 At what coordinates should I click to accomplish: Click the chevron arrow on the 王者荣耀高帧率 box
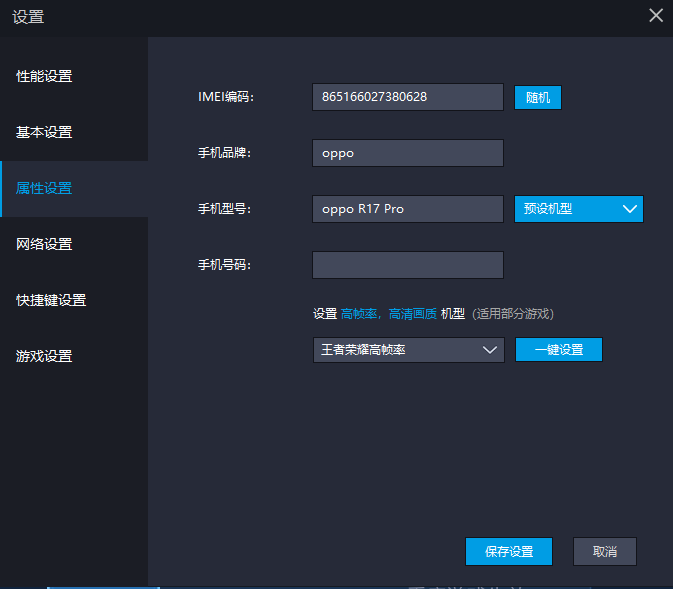click(490, 350)
